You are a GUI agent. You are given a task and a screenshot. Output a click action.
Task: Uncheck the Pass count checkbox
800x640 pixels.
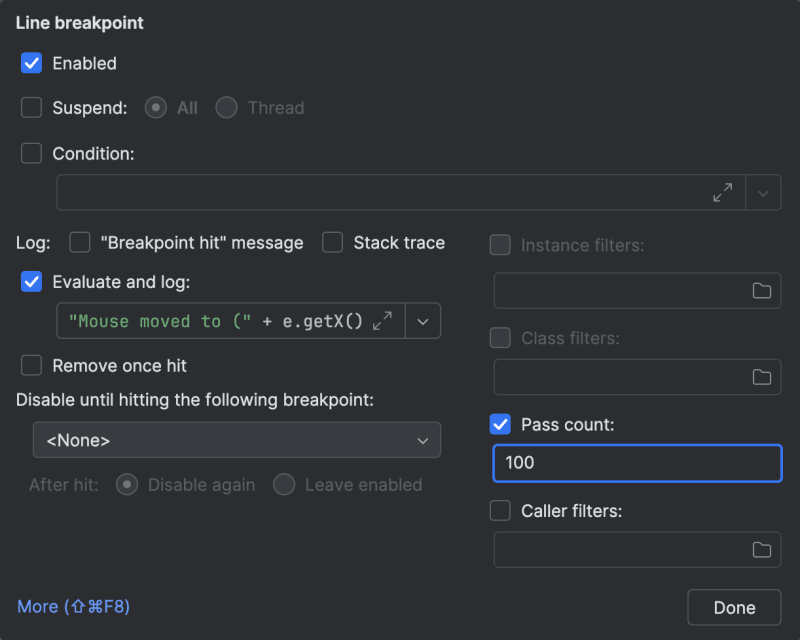pyautogui.click(x=500, y=425)
